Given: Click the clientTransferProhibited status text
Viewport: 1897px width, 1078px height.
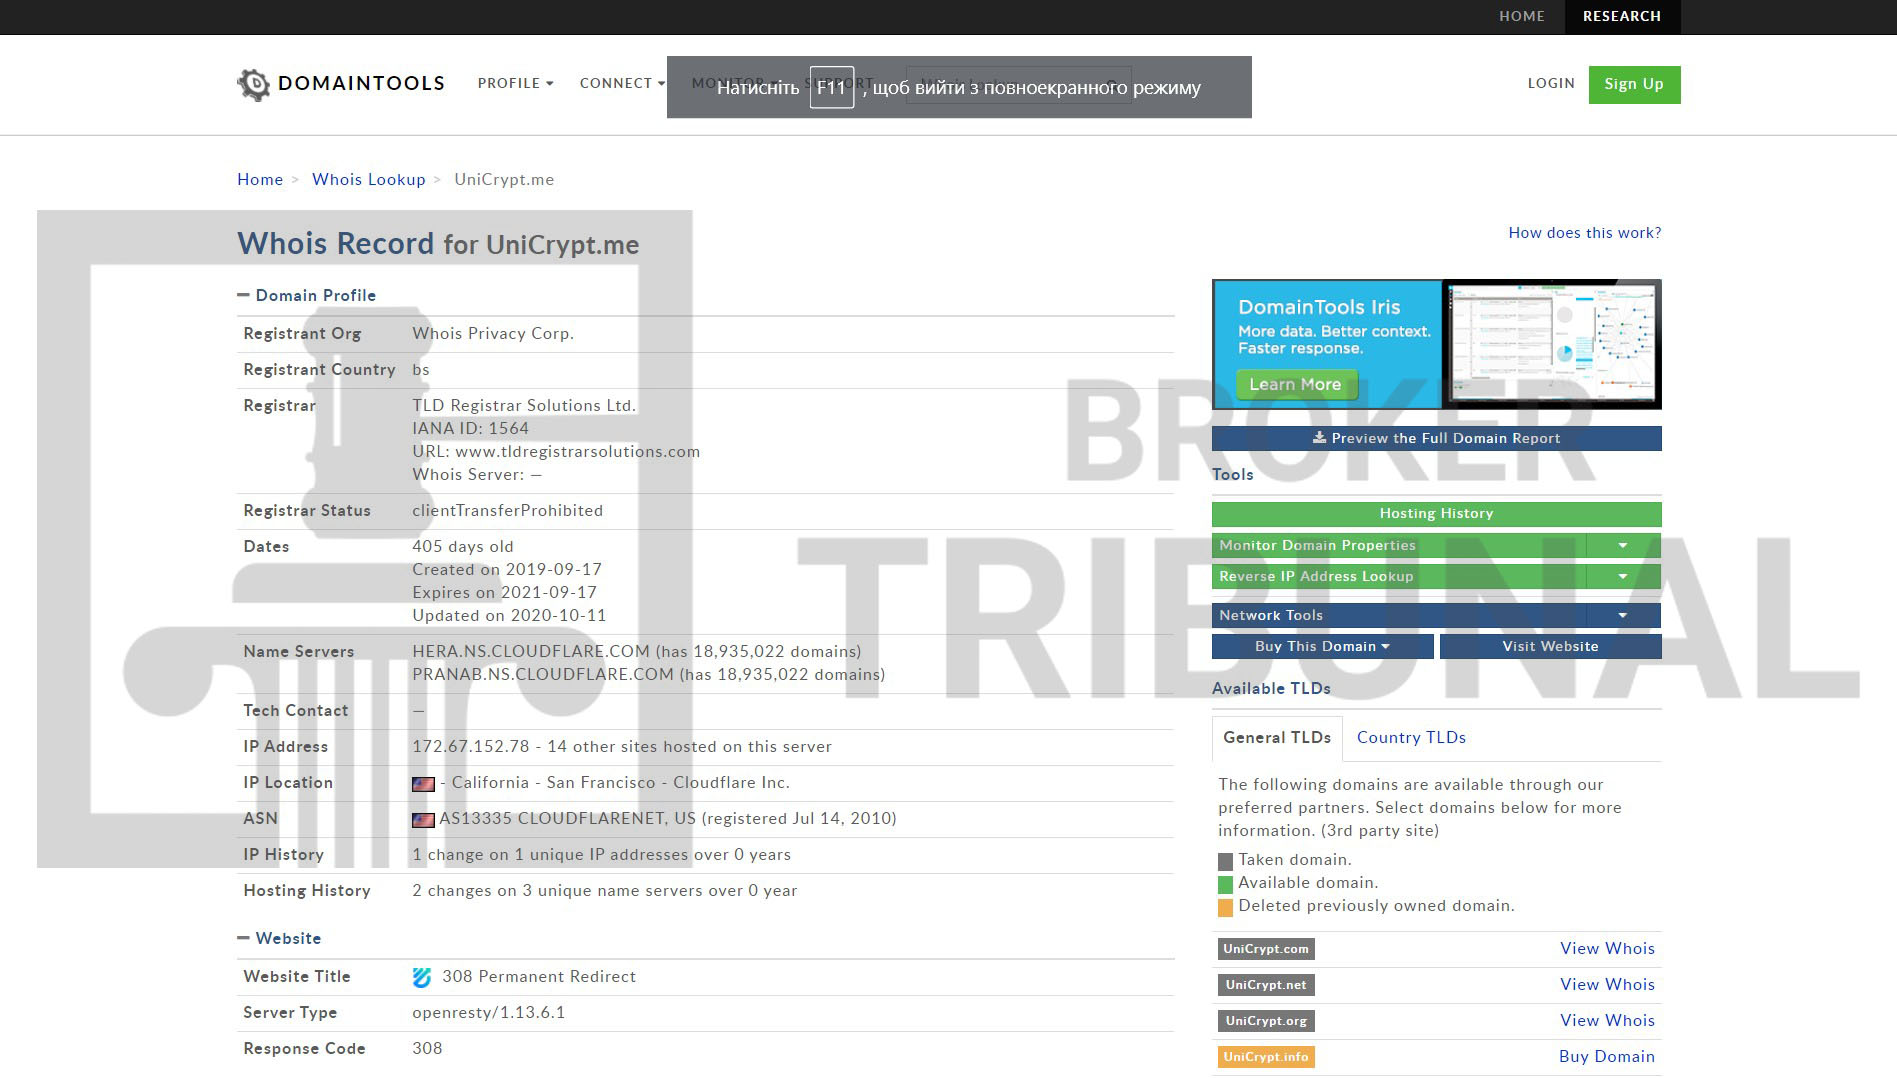Looking at the screenshot, I should pos(508,511).
